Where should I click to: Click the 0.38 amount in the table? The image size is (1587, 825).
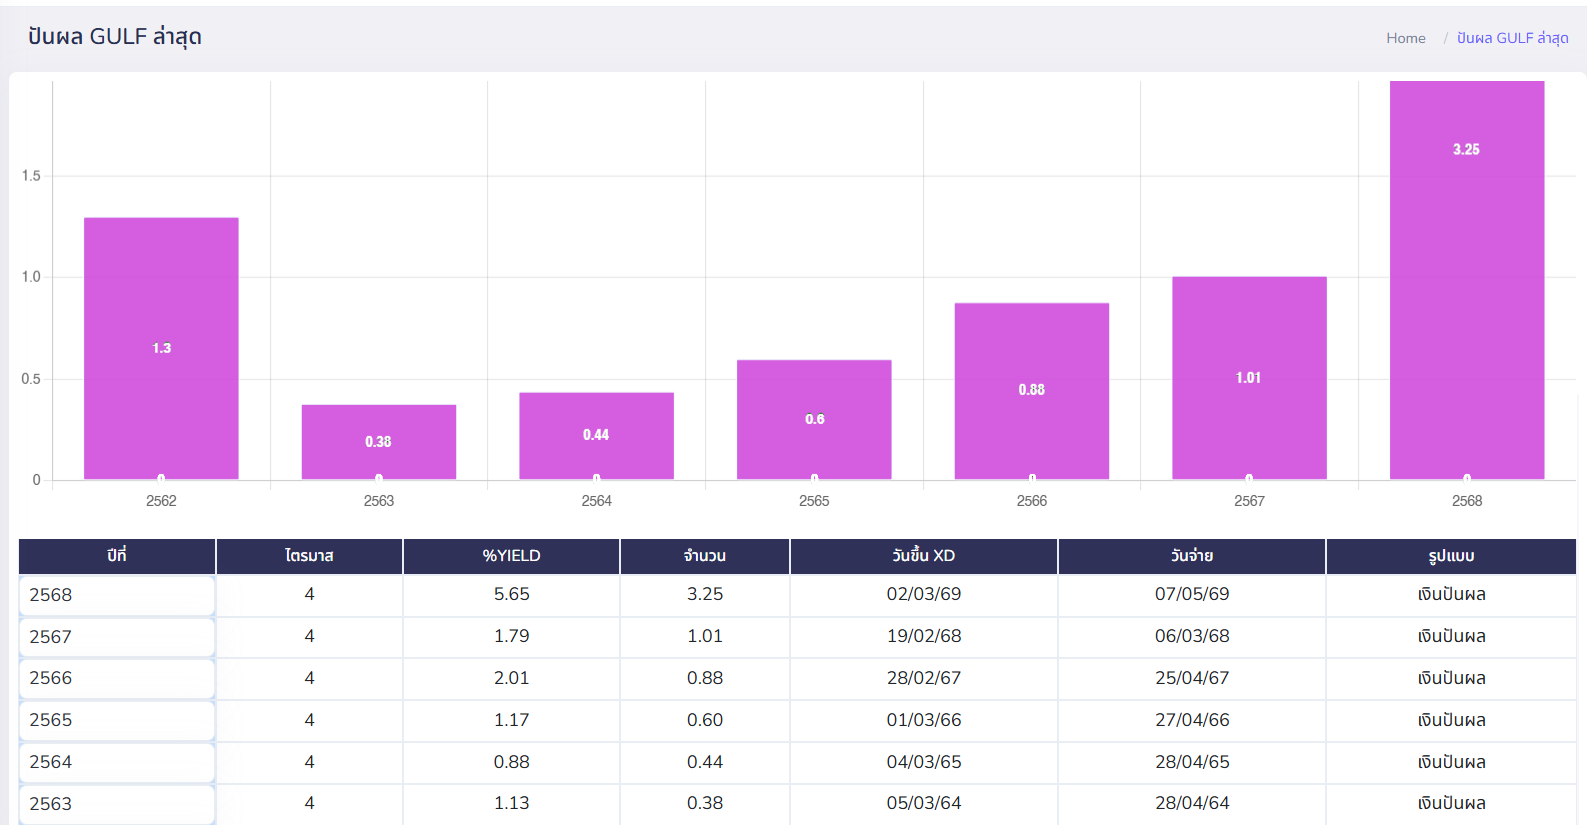[x=705, y=803]
